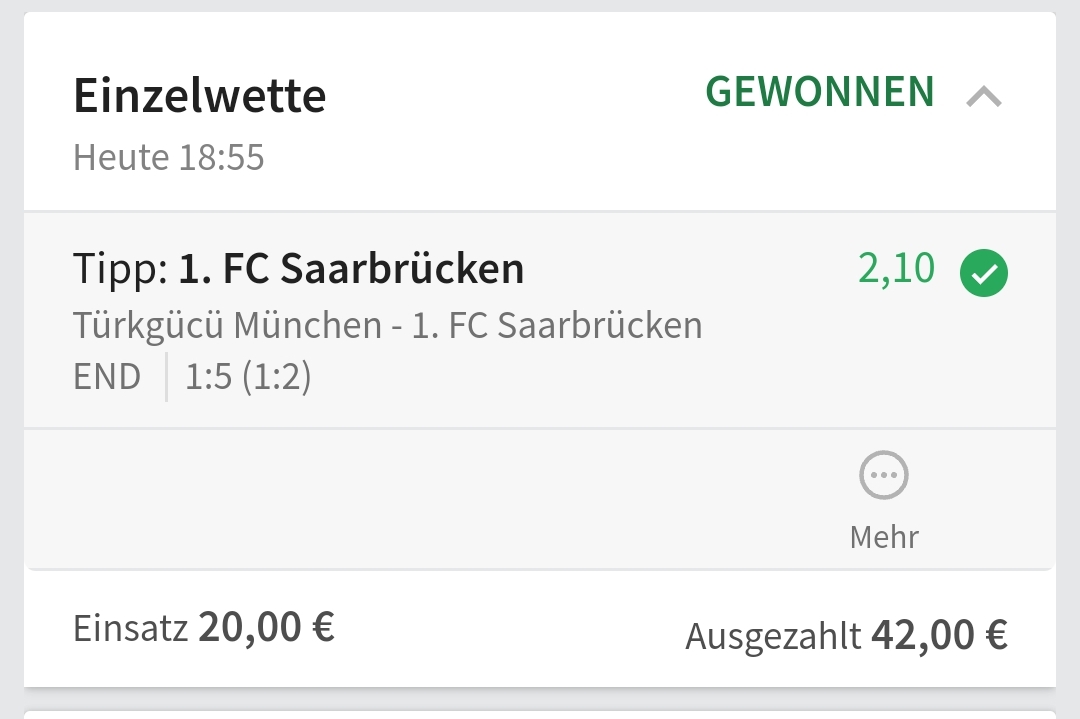Click the final score 1:5
The height and width of the screenshot is (719, 1080).
(209, 377)
